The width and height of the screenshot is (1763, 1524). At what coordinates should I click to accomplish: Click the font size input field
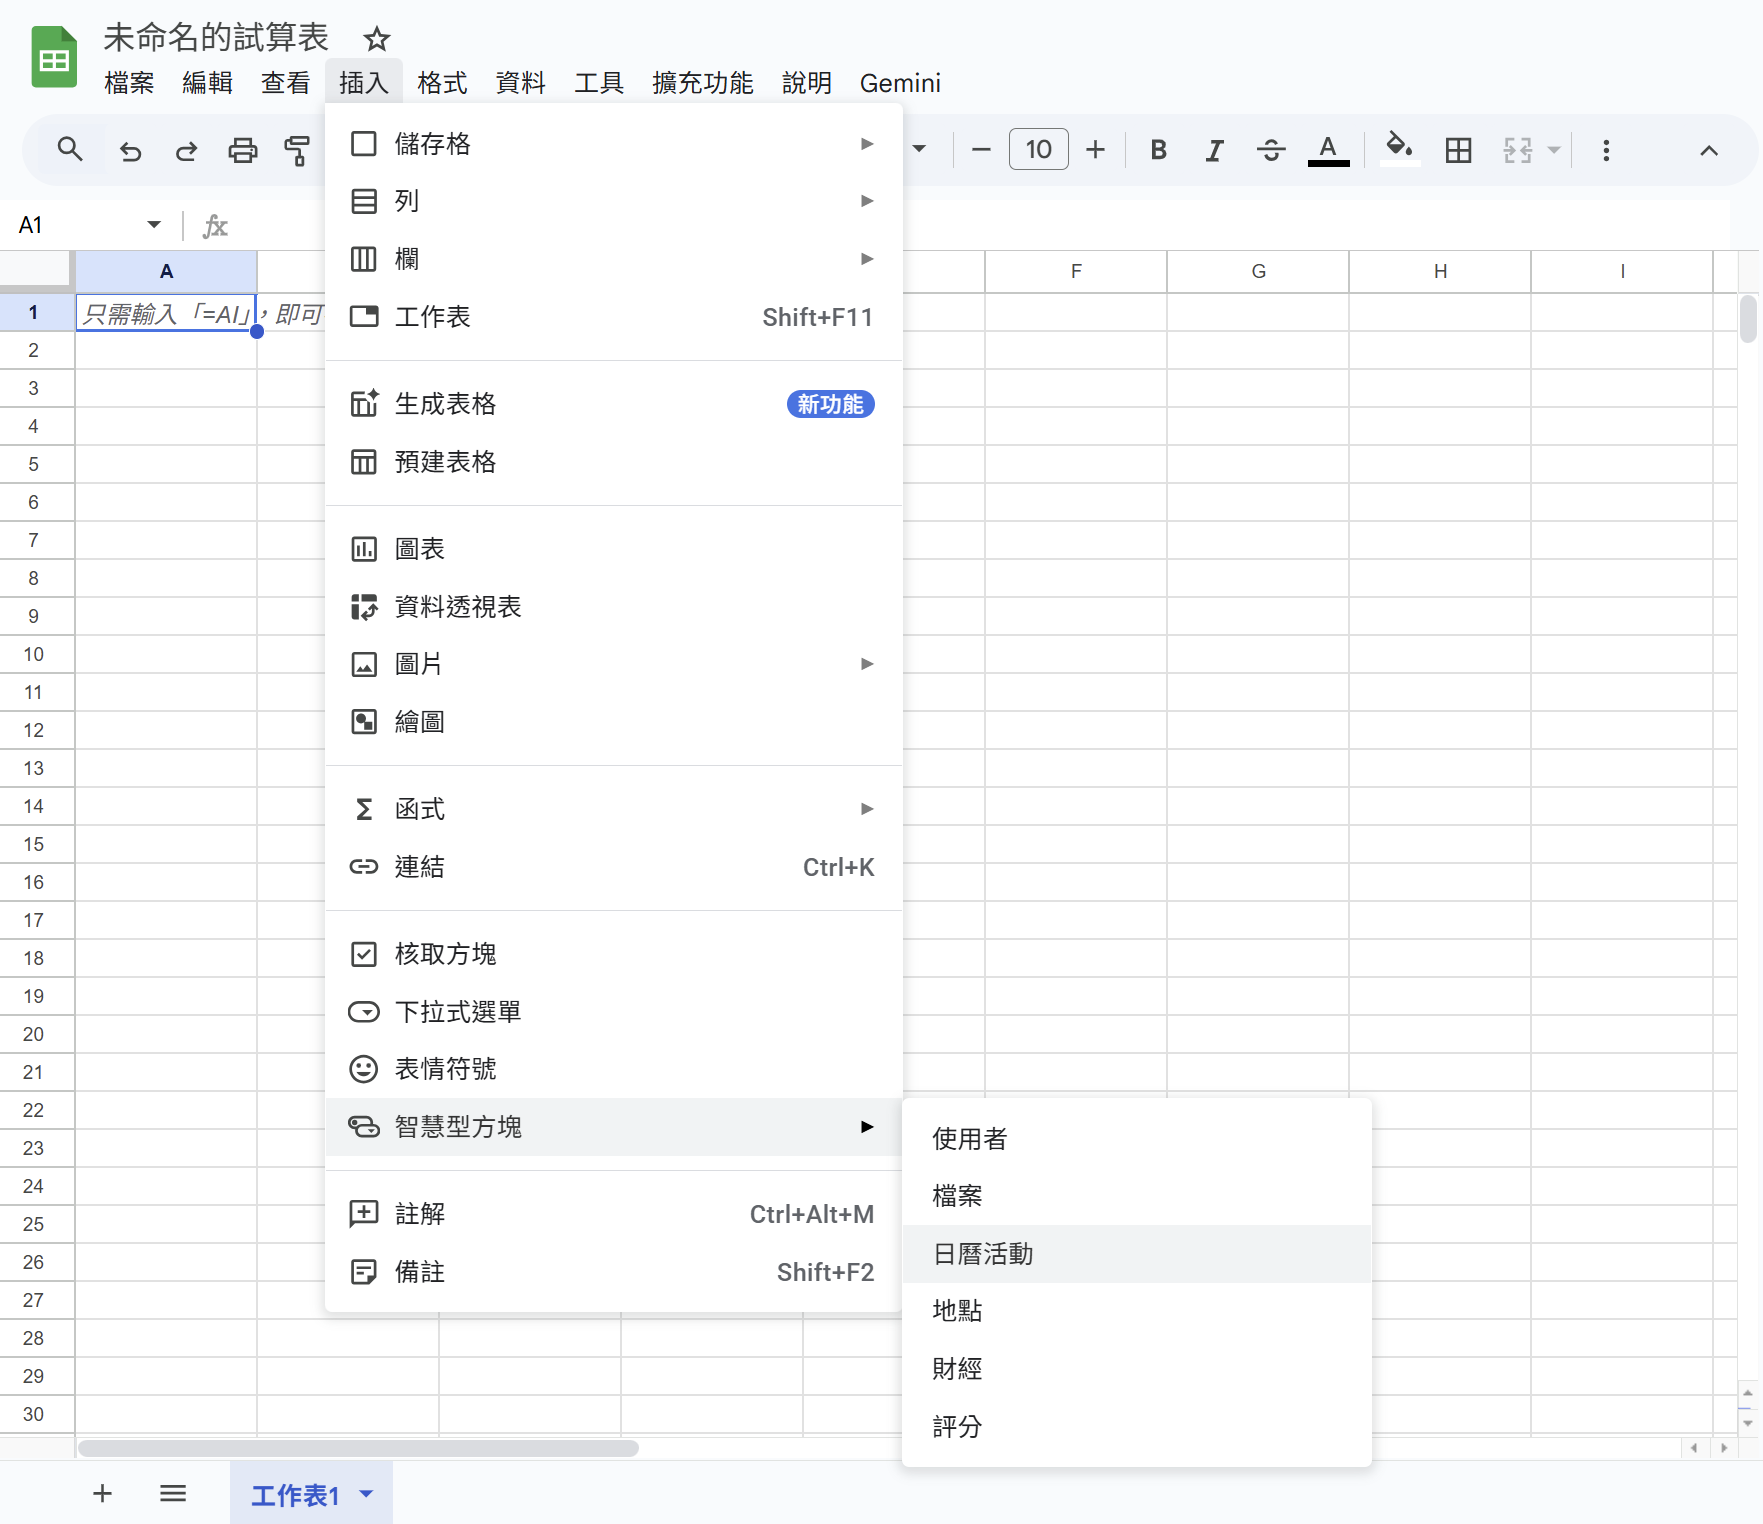1038,150
